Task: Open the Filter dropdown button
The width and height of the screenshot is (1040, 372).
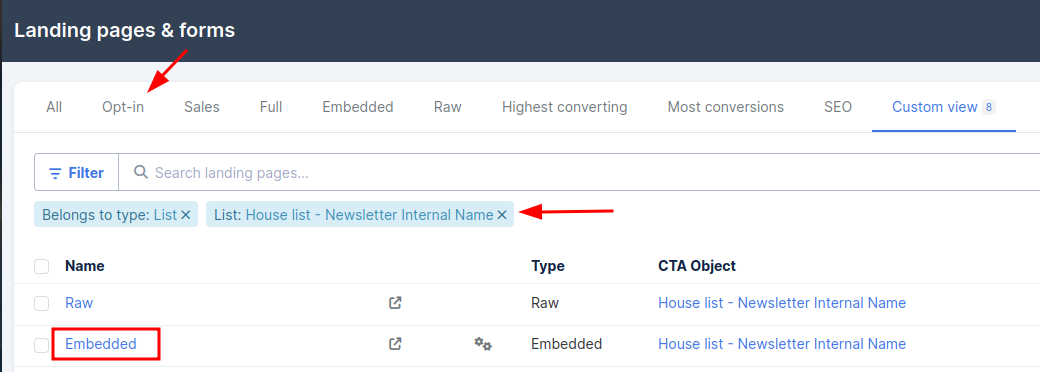Action: pos(76,173)
